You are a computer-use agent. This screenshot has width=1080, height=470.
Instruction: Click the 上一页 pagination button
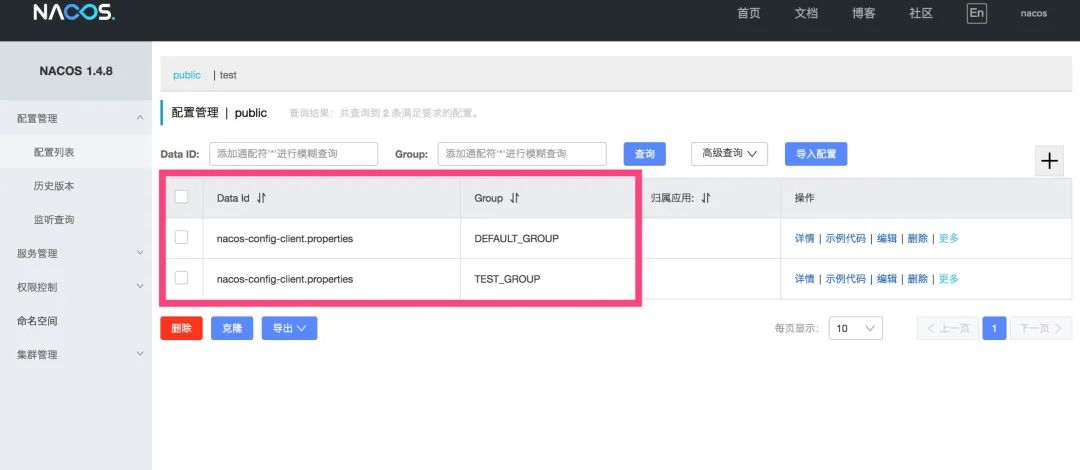coord(948,329)
